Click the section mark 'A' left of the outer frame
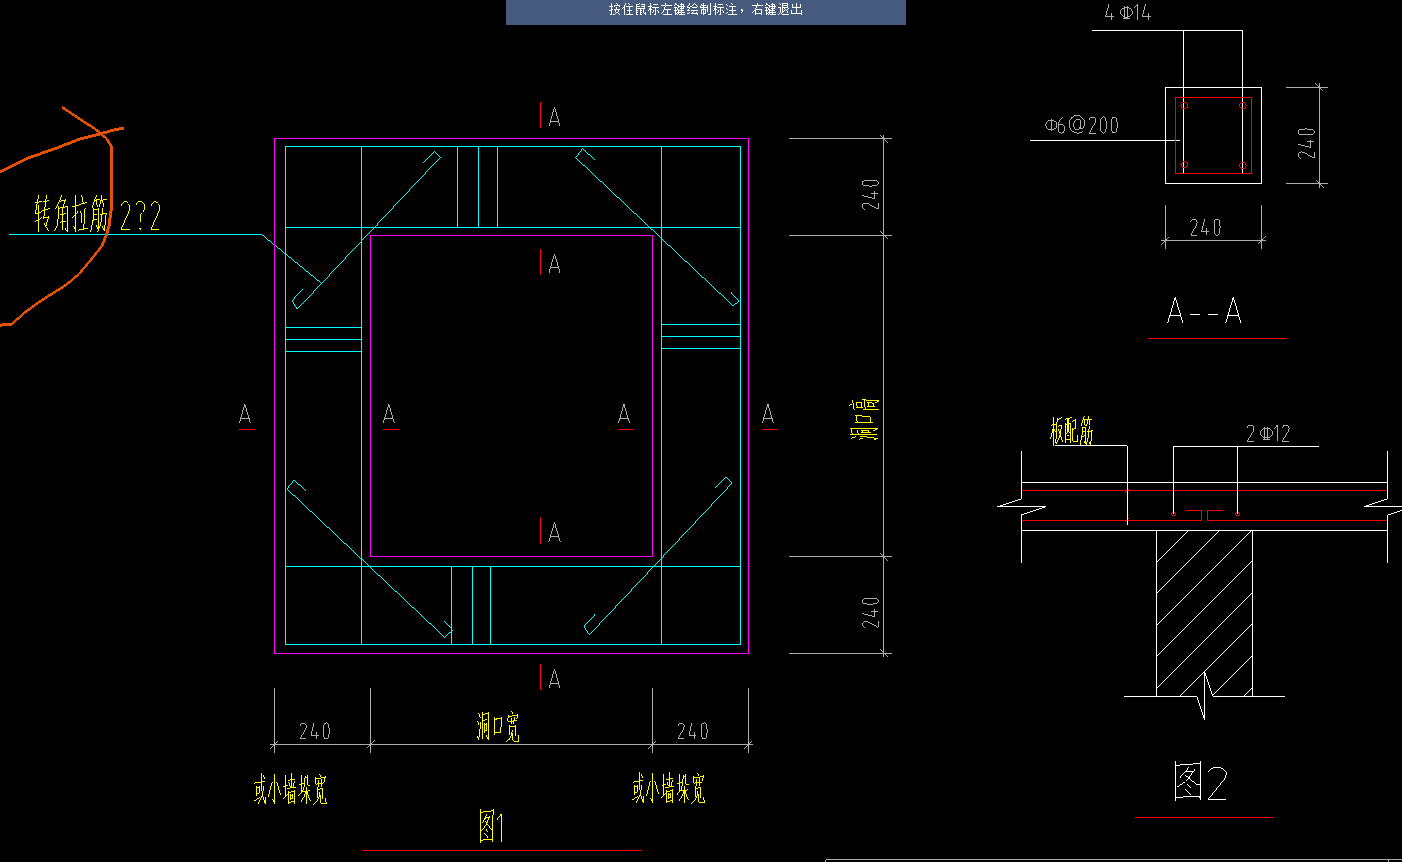1402x862 pixels. [x=246, y=414]
